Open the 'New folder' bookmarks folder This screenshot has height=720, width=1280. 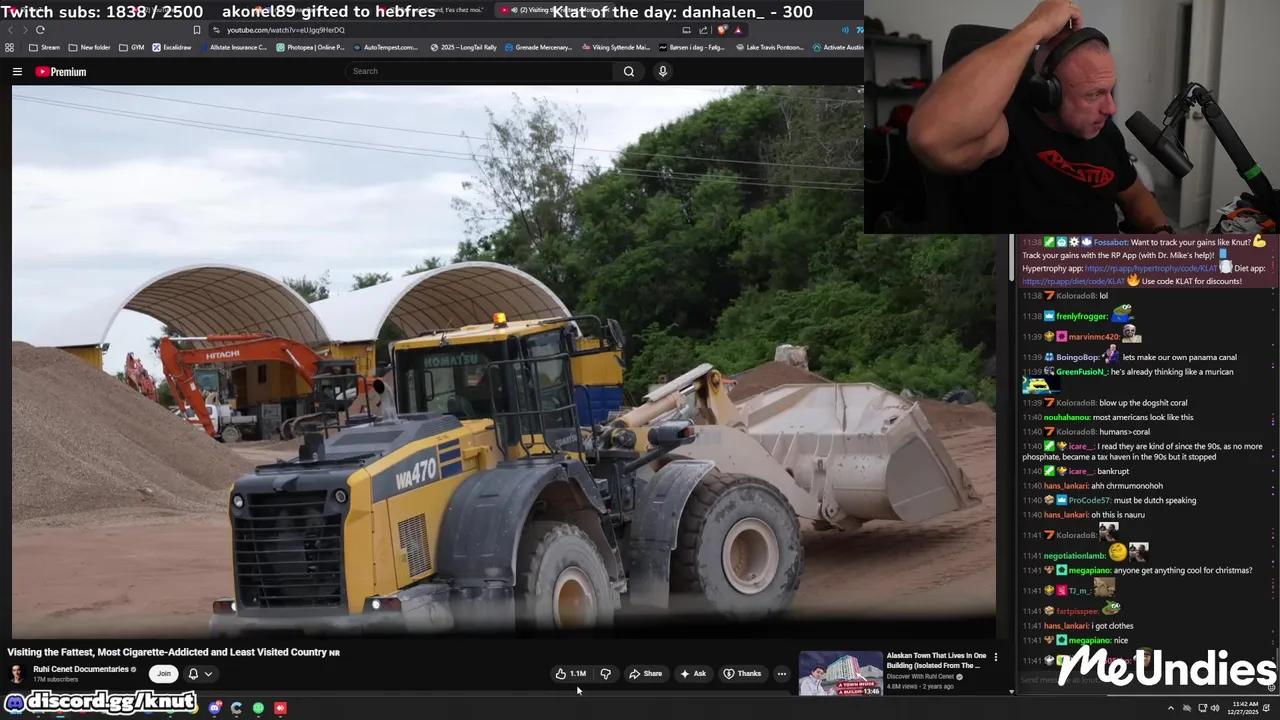click(89, 47)
